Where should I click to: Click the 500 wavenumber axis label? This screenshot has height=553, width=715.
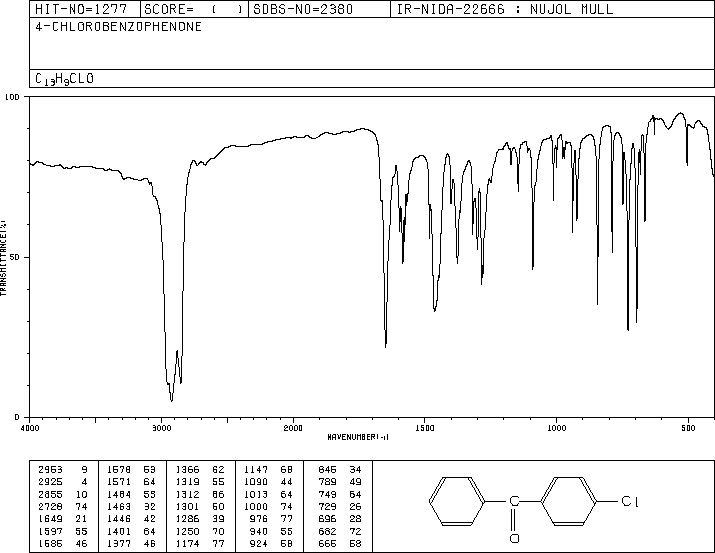point(688,428)
